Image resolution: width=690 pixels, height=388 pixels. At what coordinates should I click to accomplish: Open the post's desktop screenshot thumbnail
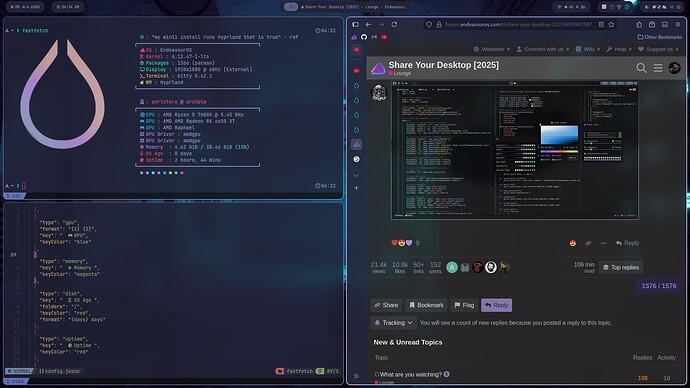tap(515, 150)
